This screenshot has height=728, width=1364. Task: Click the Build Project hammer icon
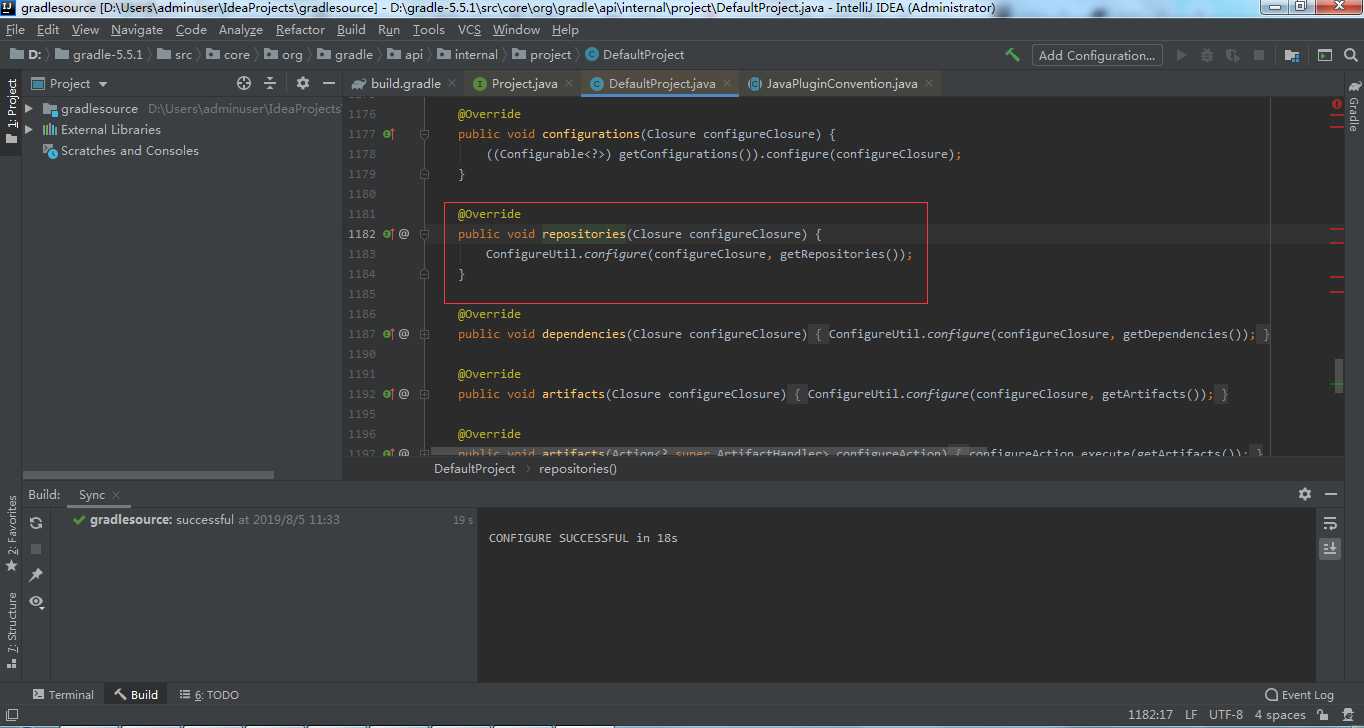pyautogui.click(x=1012, y=55)
